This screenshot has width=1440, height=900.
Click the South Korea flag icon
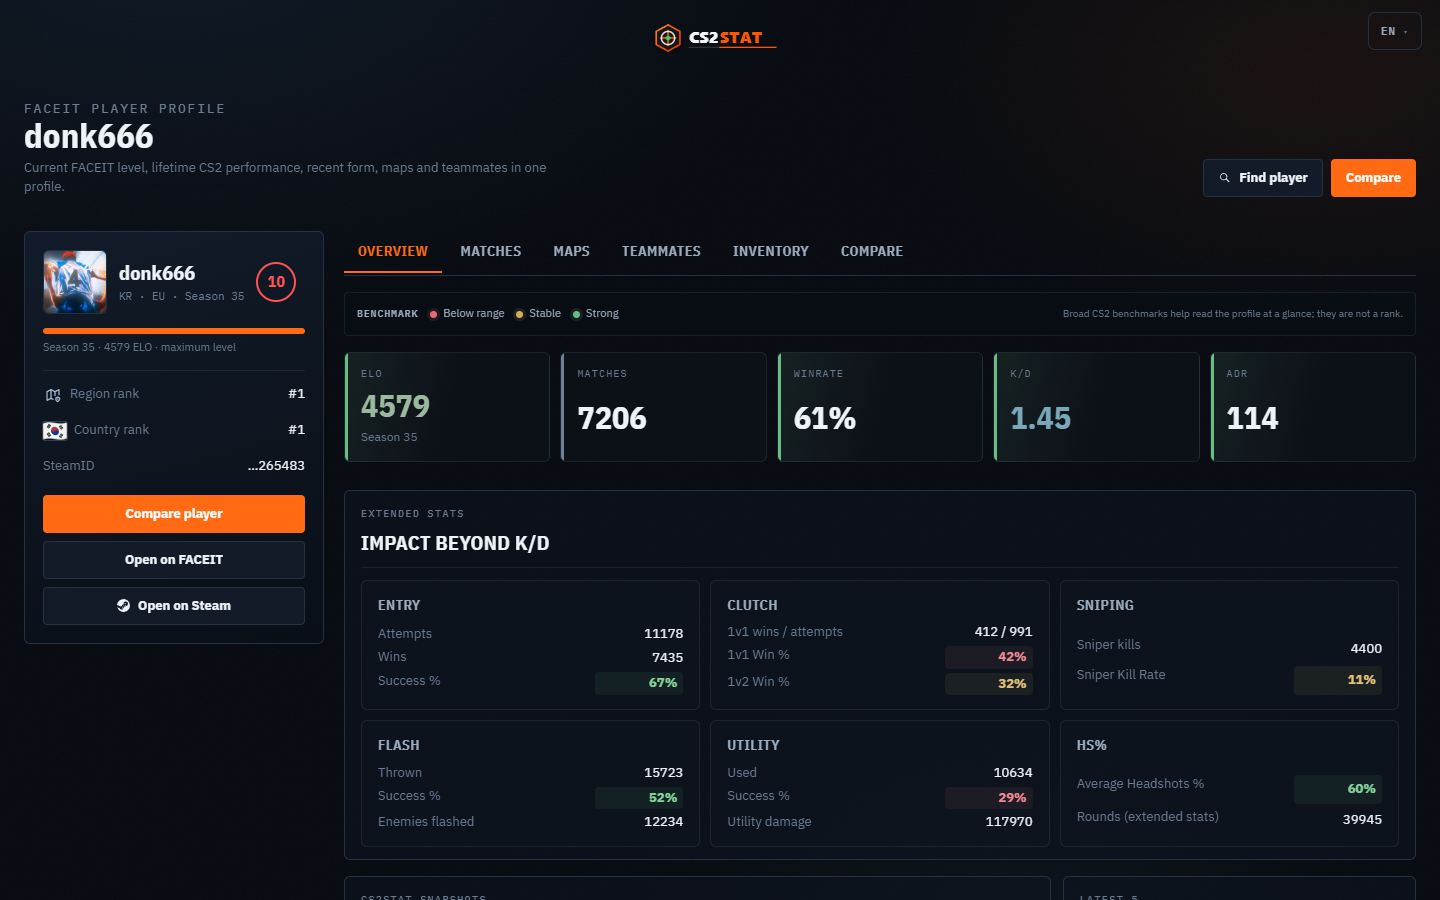55,431
